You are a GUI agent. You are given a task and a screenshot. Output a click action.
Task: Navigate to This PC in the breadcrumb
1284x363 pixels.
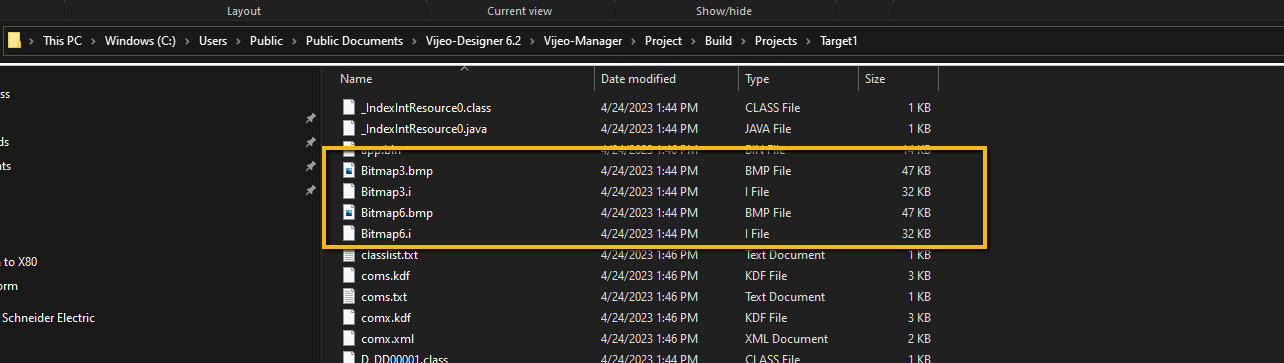click(x=62, y=41)
